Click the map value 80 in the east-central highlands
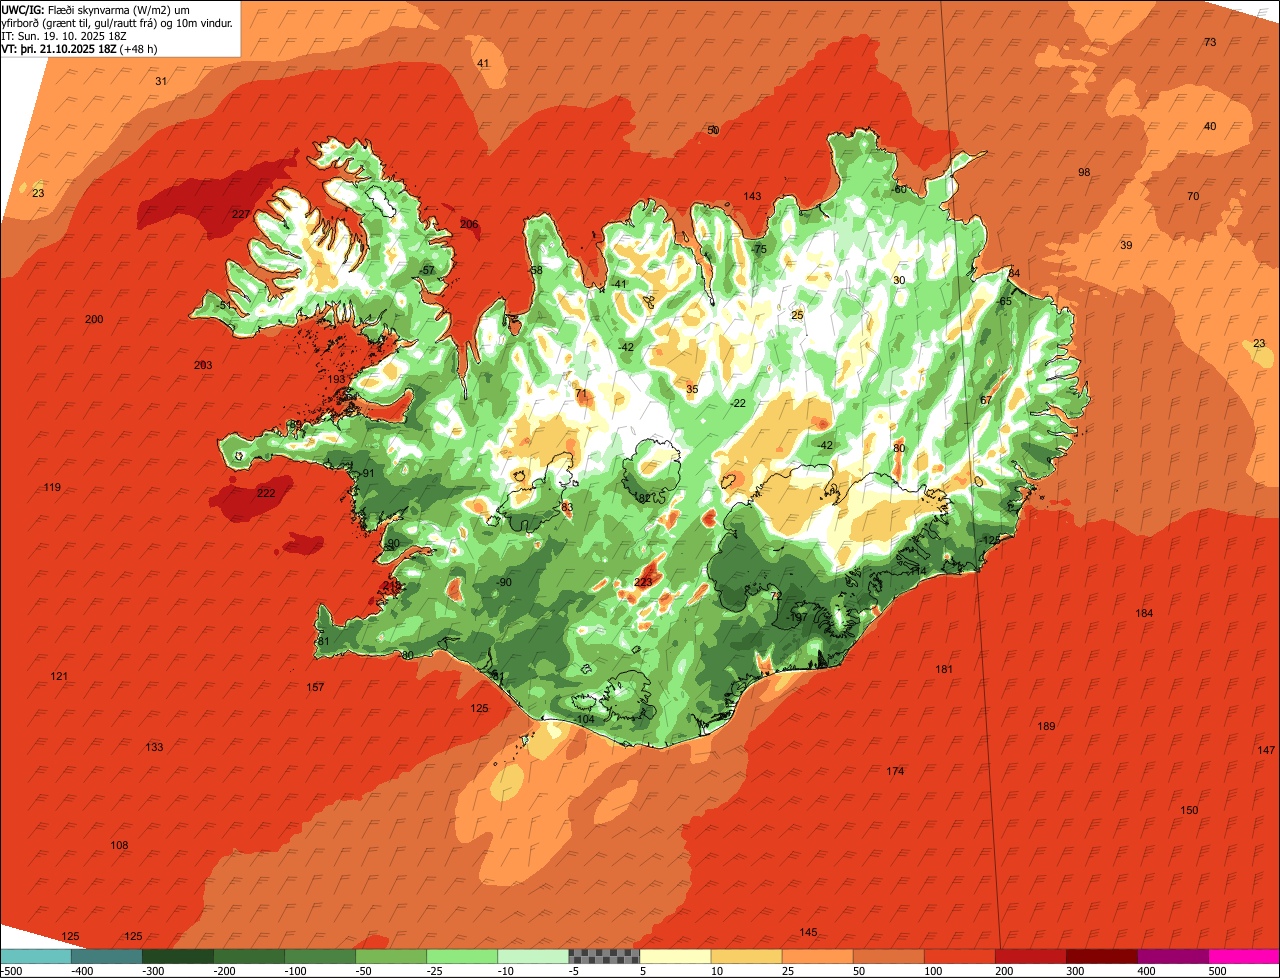The width and height of the screenshot is (1280, 978). [x=899, y=448]
